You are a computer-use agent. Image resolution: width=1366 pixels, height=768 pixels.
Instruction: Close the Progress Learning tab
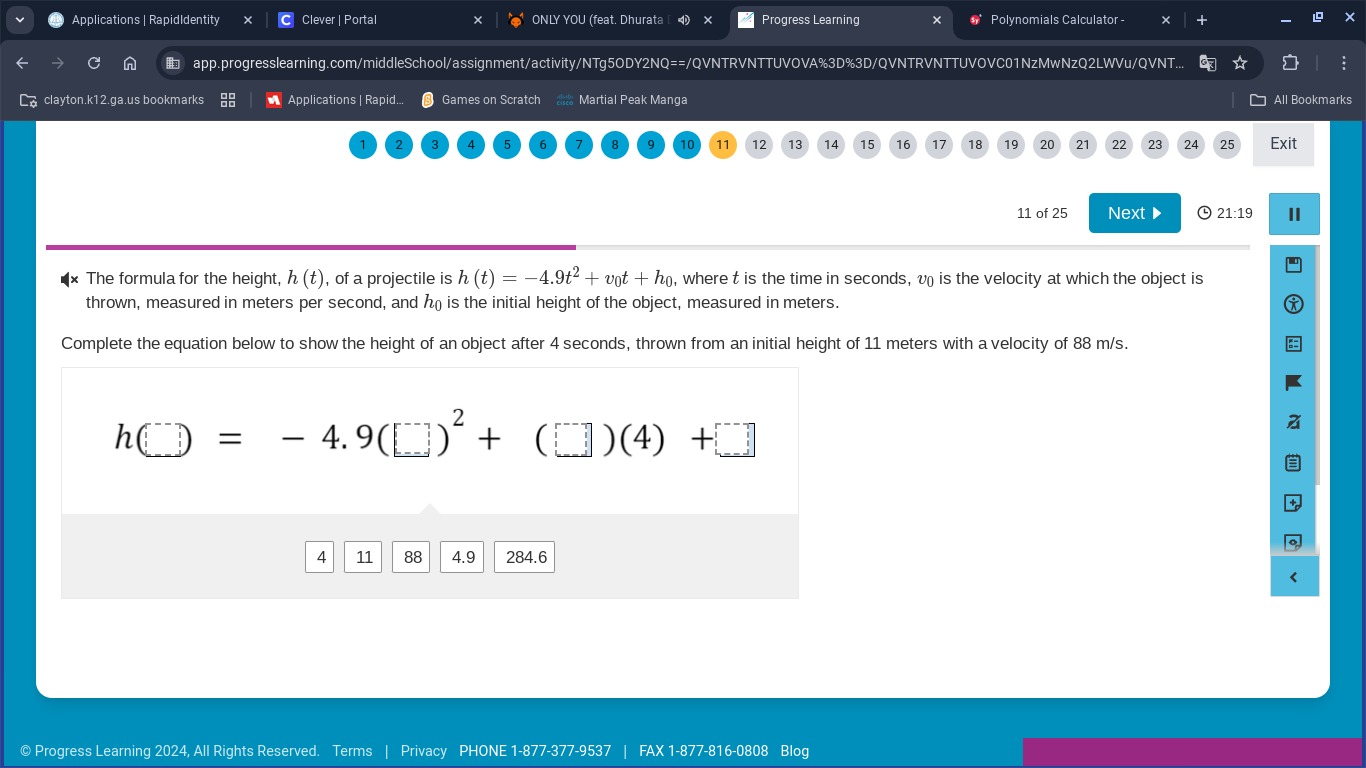pos(937,20)
